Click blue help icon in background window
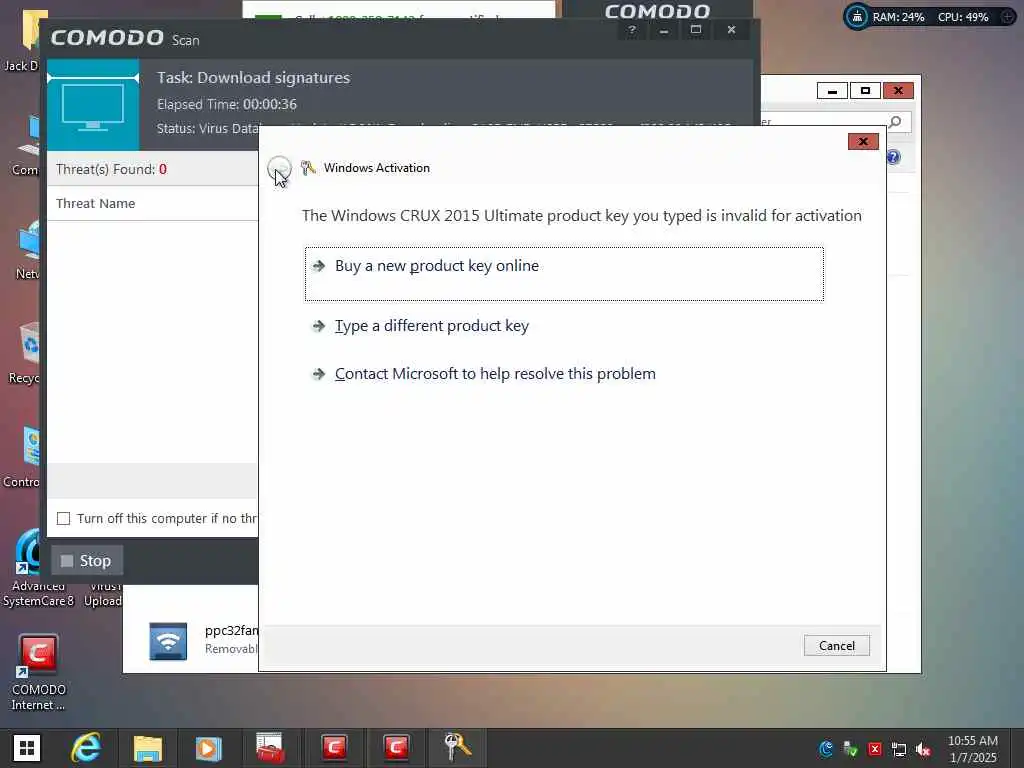1024x768 pixels. [893, 157]
